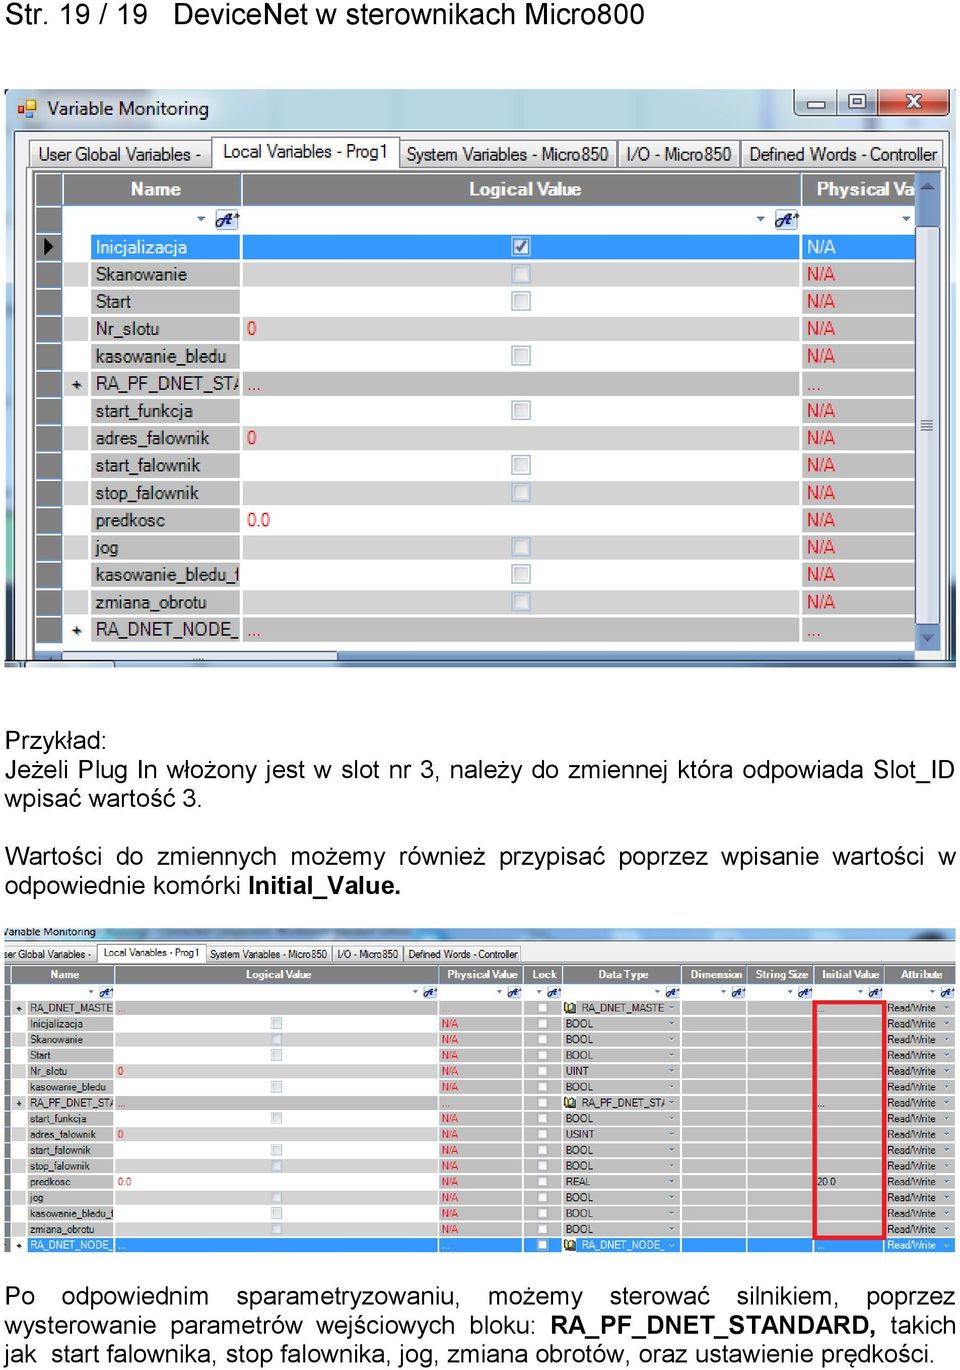Screen dimensions: 960x1370
Task: Select System Variables - Micro850 tab in lower screenshot
Action: click(268, 954)
